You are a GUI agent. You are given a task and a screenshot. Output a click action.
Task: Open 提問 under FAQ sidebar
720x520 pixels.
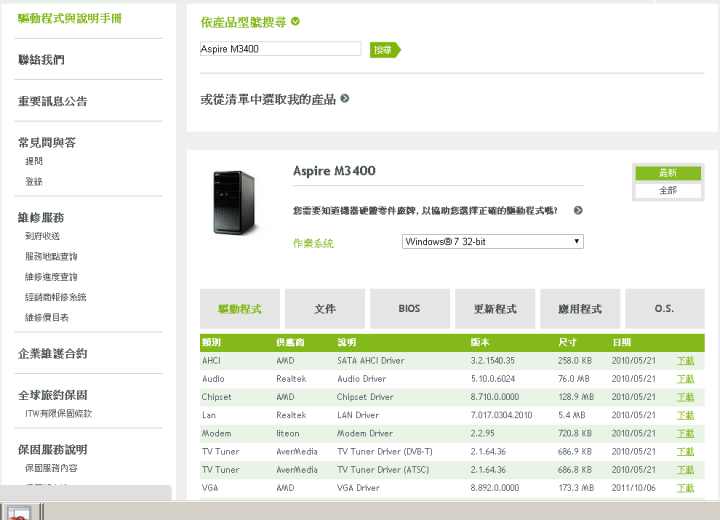coord(34,161)
